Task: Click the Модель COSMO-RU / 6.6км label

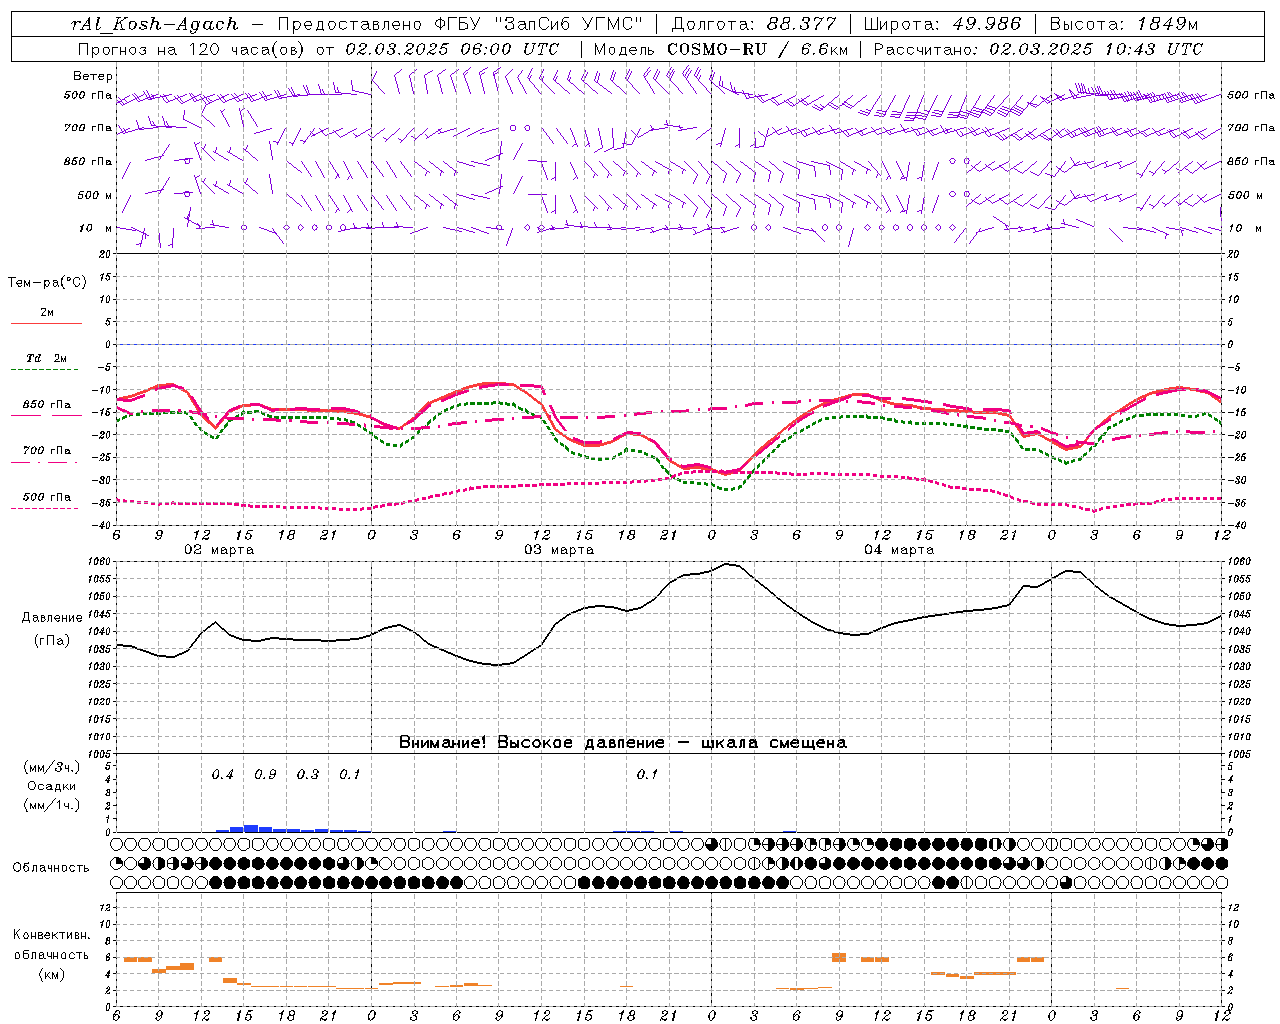Action: click(x=719, y=49)
